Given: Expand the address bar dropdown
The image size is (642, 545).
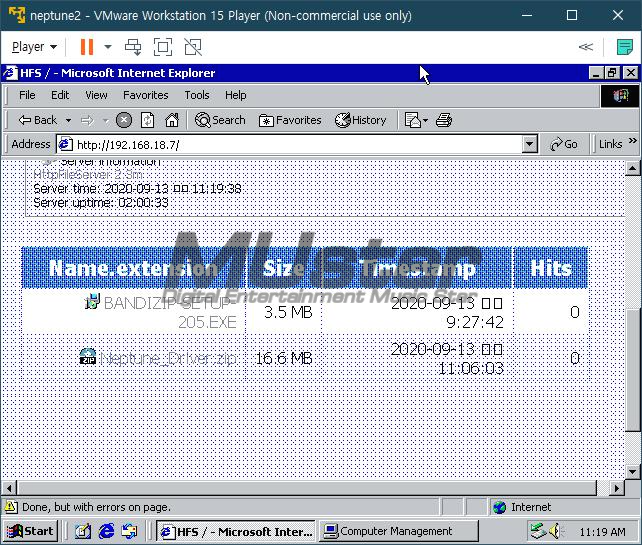Looking at the screenshot, I should click(530, 145).
